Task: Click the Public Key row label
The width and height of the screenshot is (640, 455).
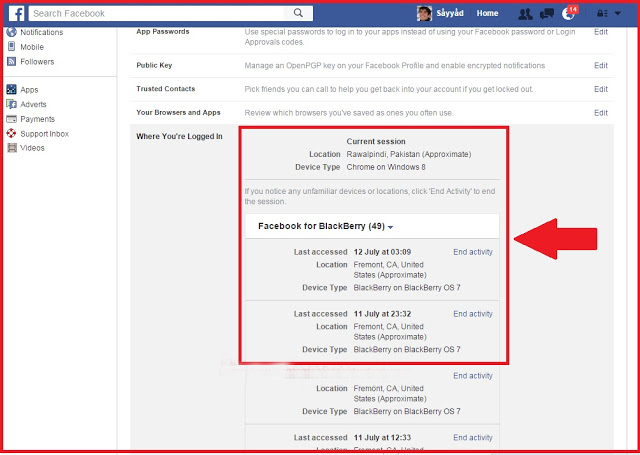Action: [154, 65]
